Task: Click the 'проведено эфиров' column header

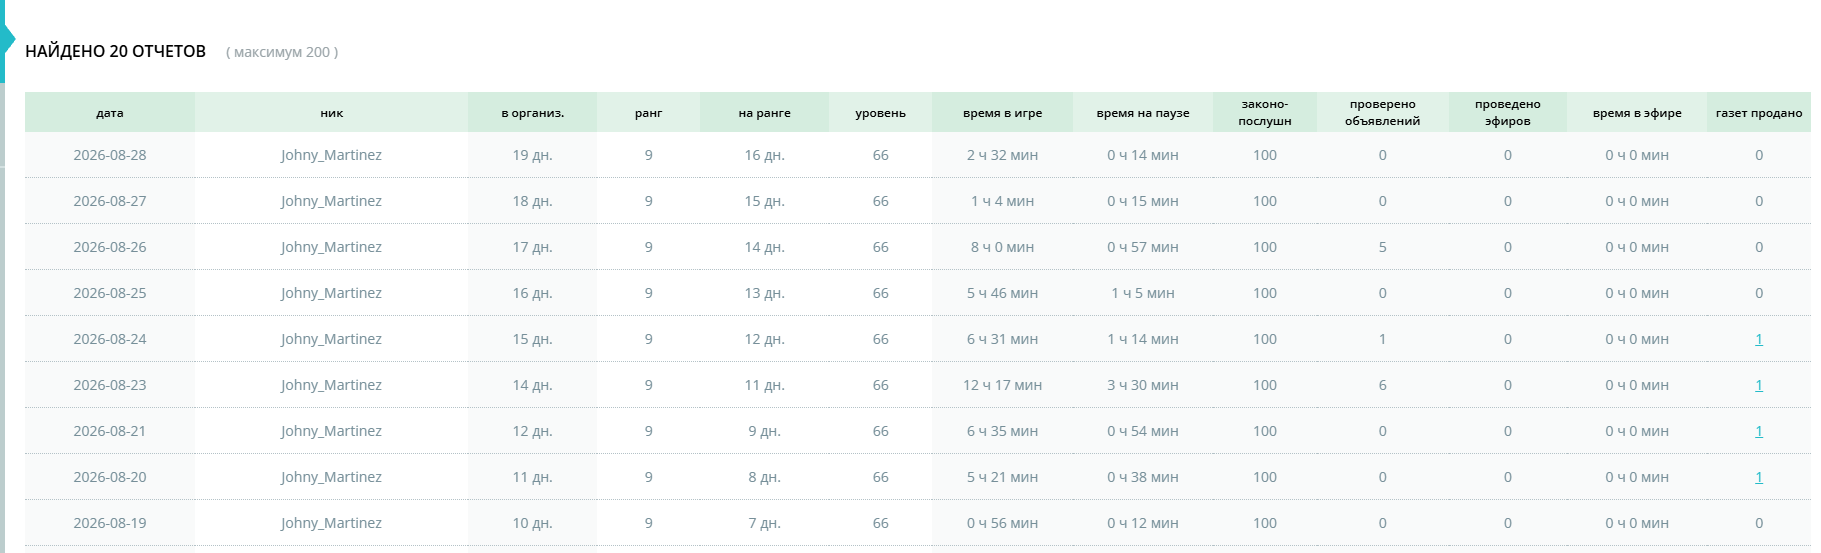Action: (x=1508, y=113)
